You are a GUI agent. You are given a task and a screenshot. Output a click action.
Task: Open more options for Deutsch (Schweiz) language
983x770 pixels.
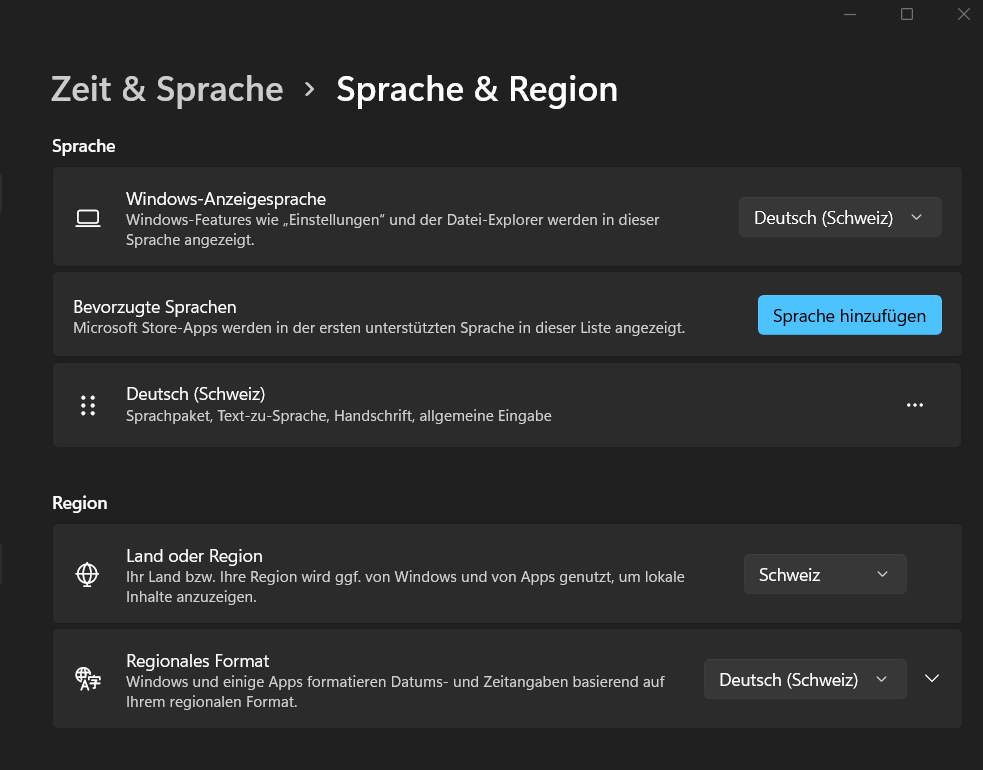click(914, 405)
